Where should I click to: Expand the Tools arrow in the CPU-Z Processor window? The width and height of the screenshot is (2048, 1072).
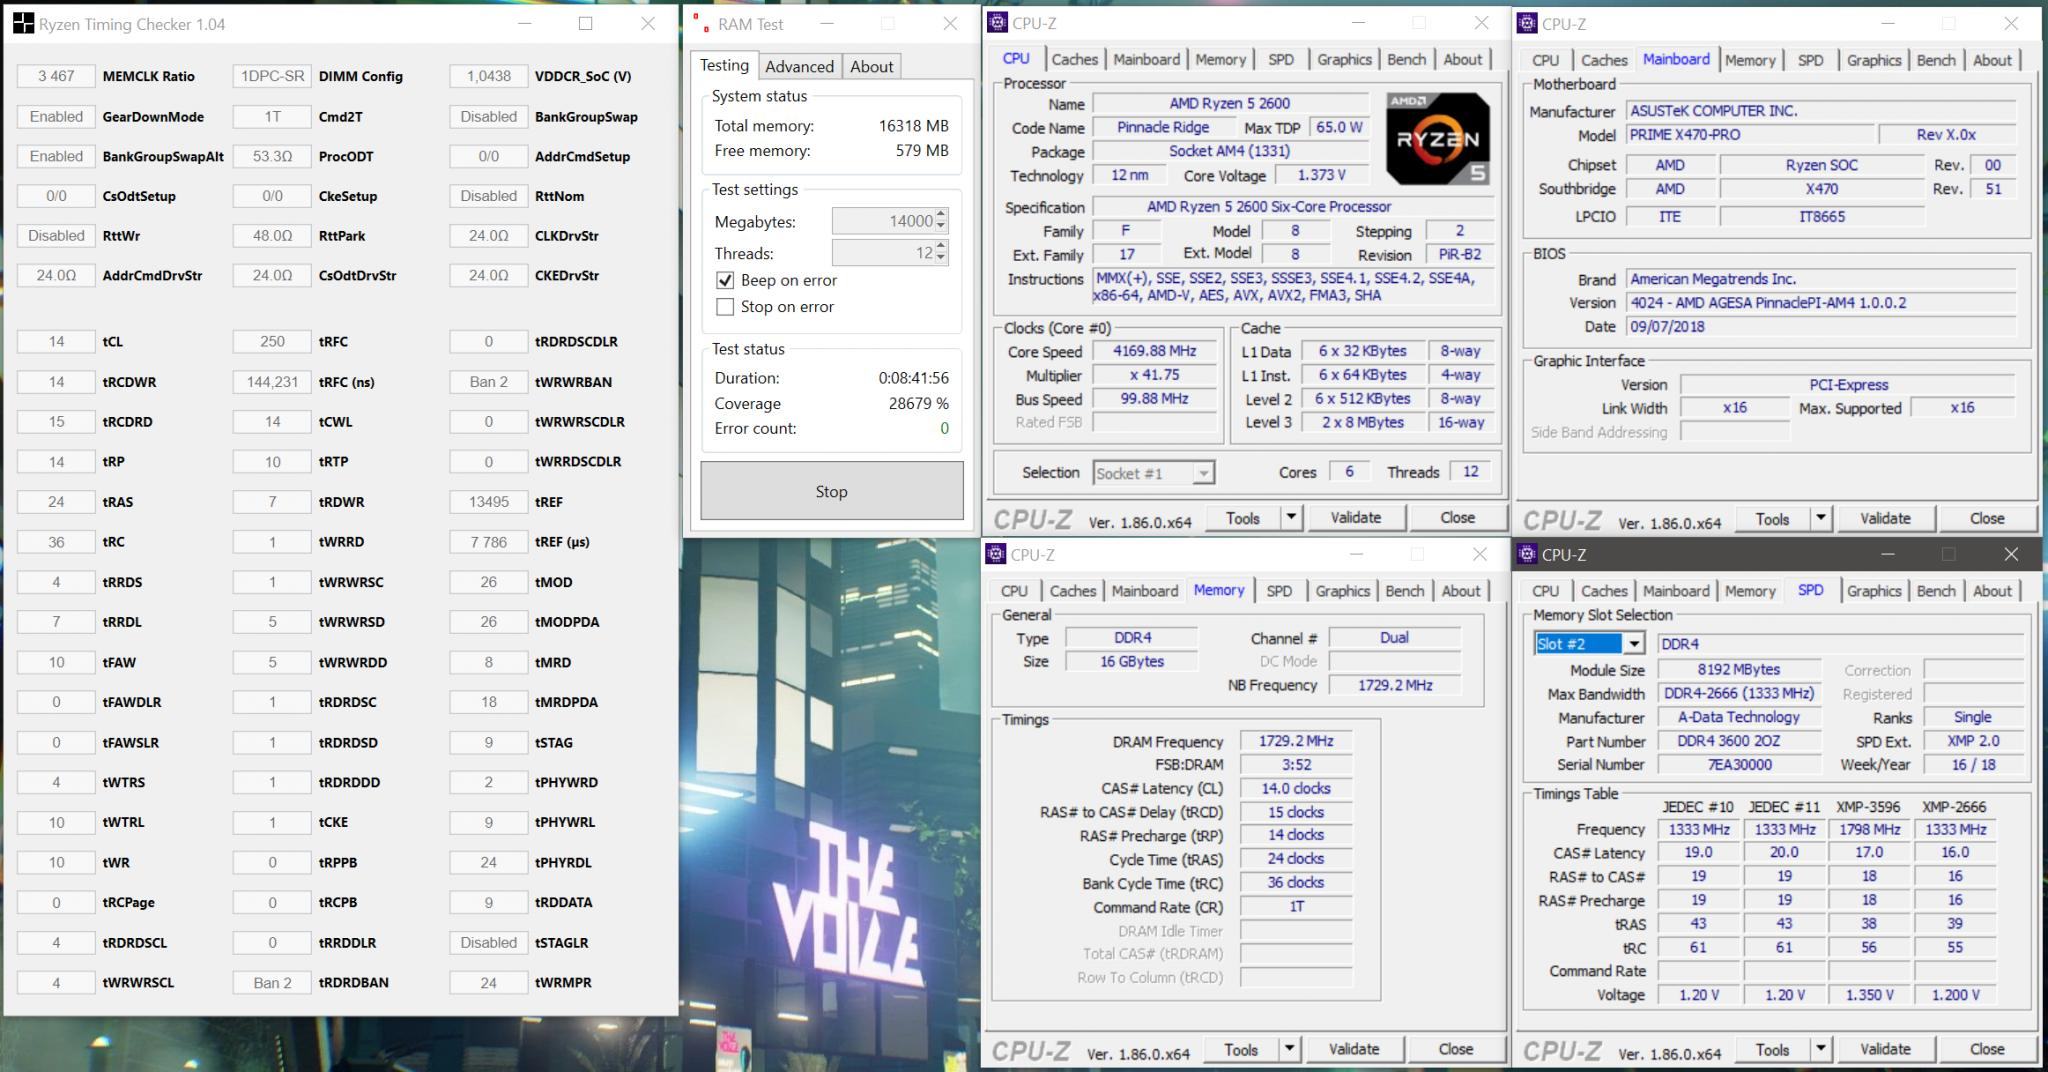point(1291,518)
